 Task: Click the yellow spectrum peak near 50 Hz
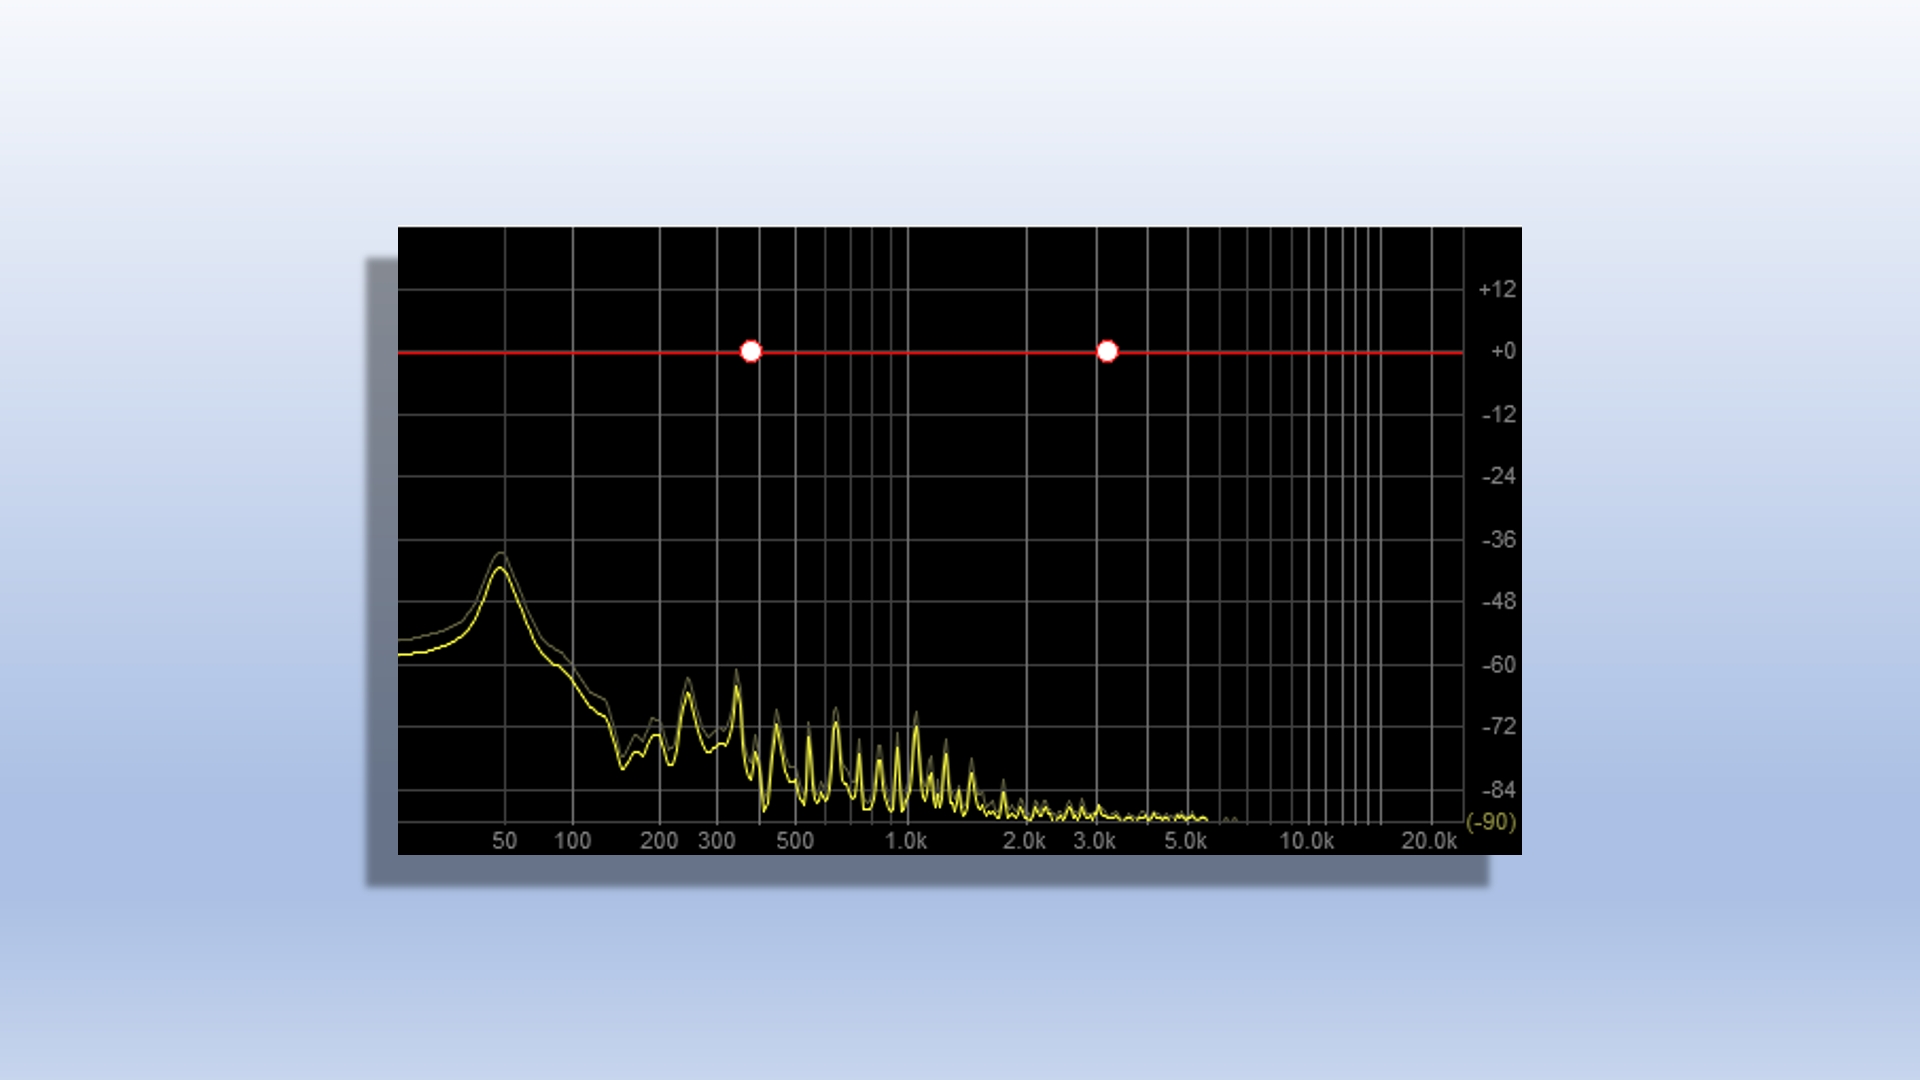click(501, 568)
